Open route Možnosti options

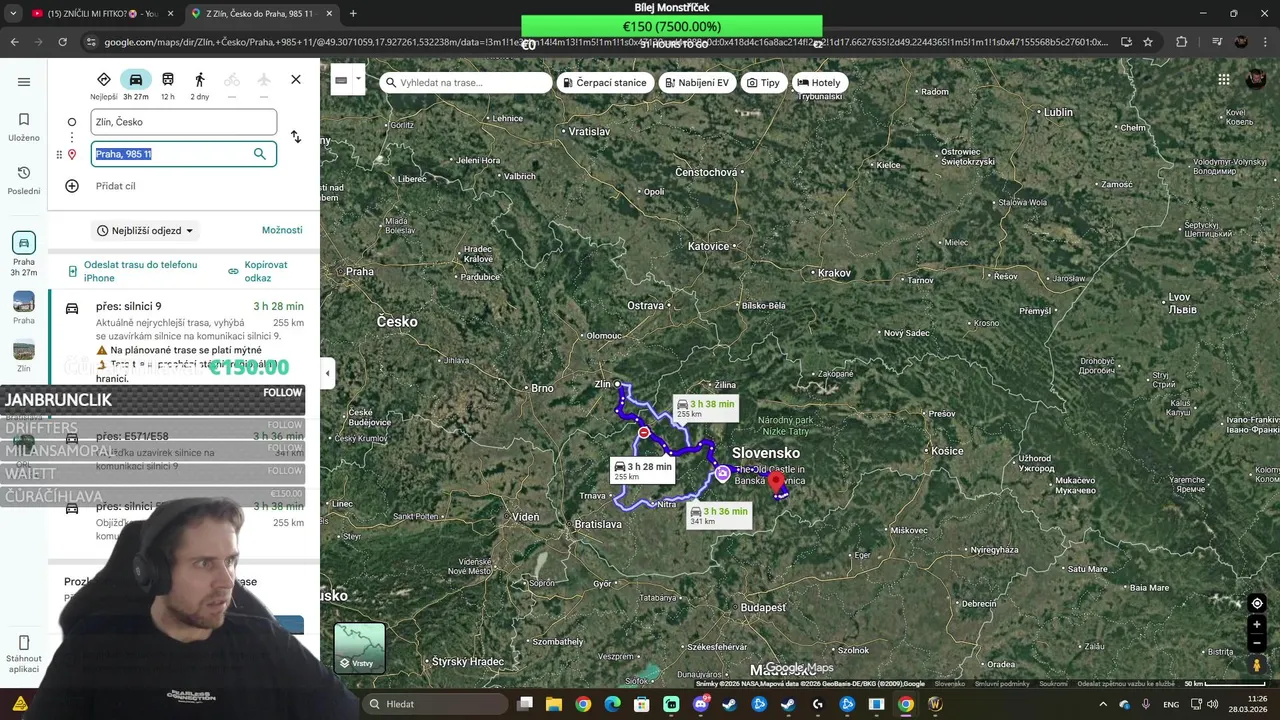[x=282, y=230]
